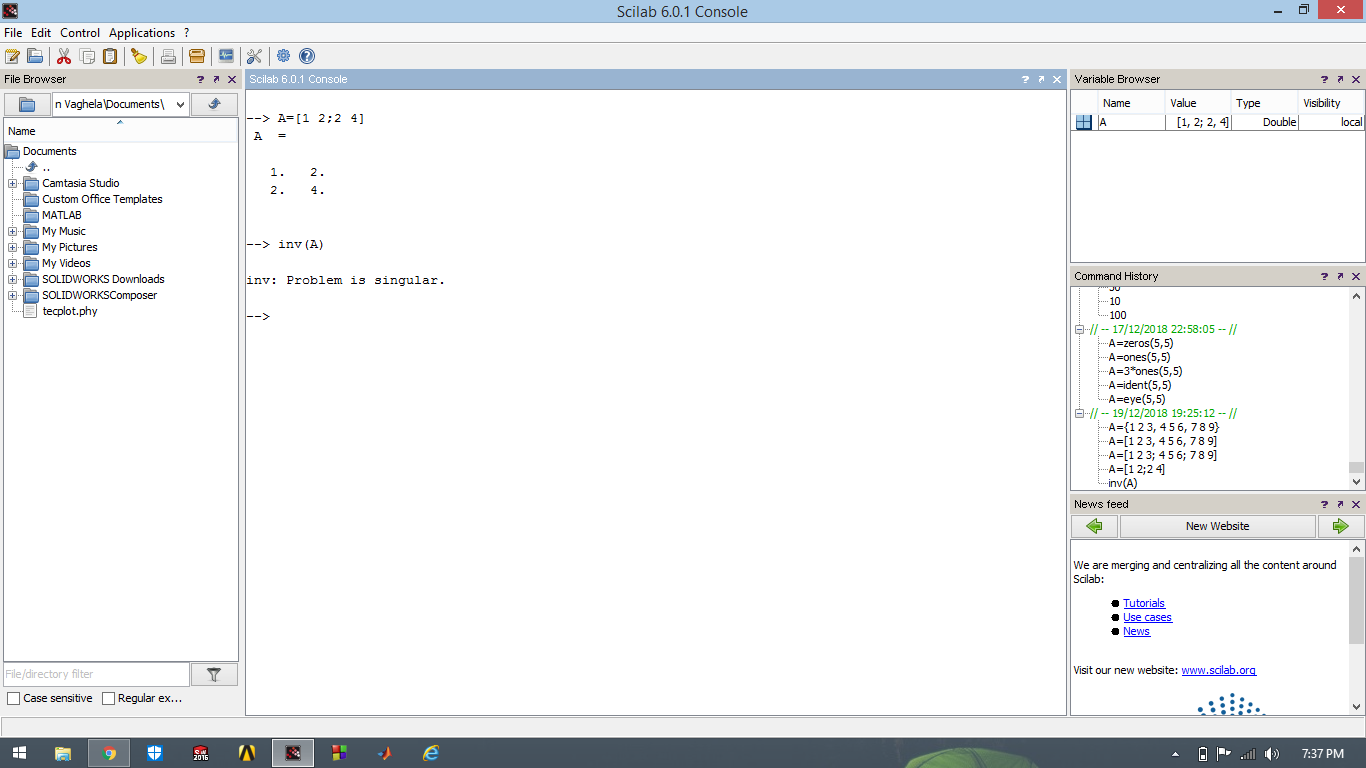Viewport: 1366px width, 768px height.
Task: Expand My Music folder
Action: (x=12, y=231)
